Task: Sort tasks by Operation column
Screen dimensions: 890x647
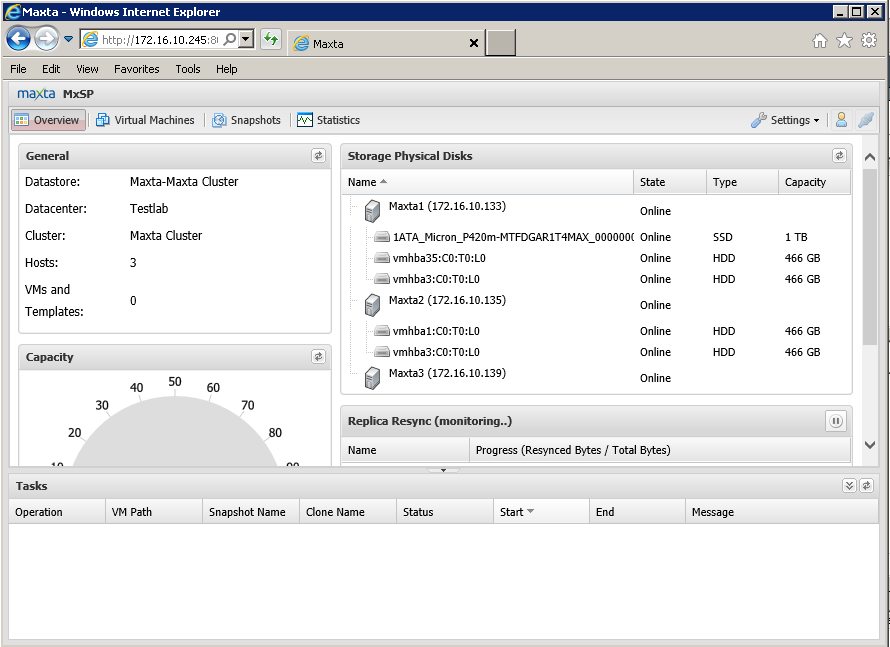Action: coord(57,512)
